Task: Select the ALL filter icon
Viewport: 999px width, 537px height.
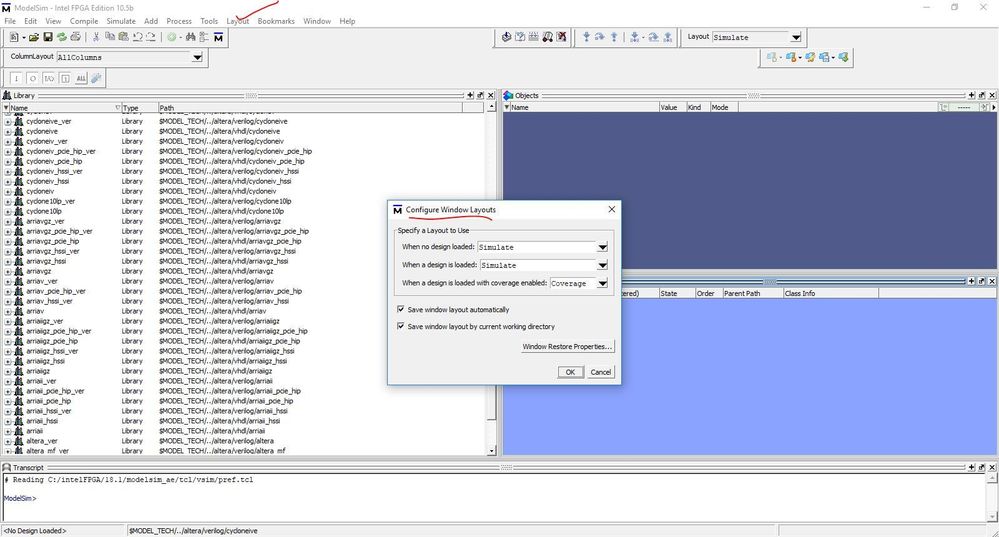Action: 81,78
